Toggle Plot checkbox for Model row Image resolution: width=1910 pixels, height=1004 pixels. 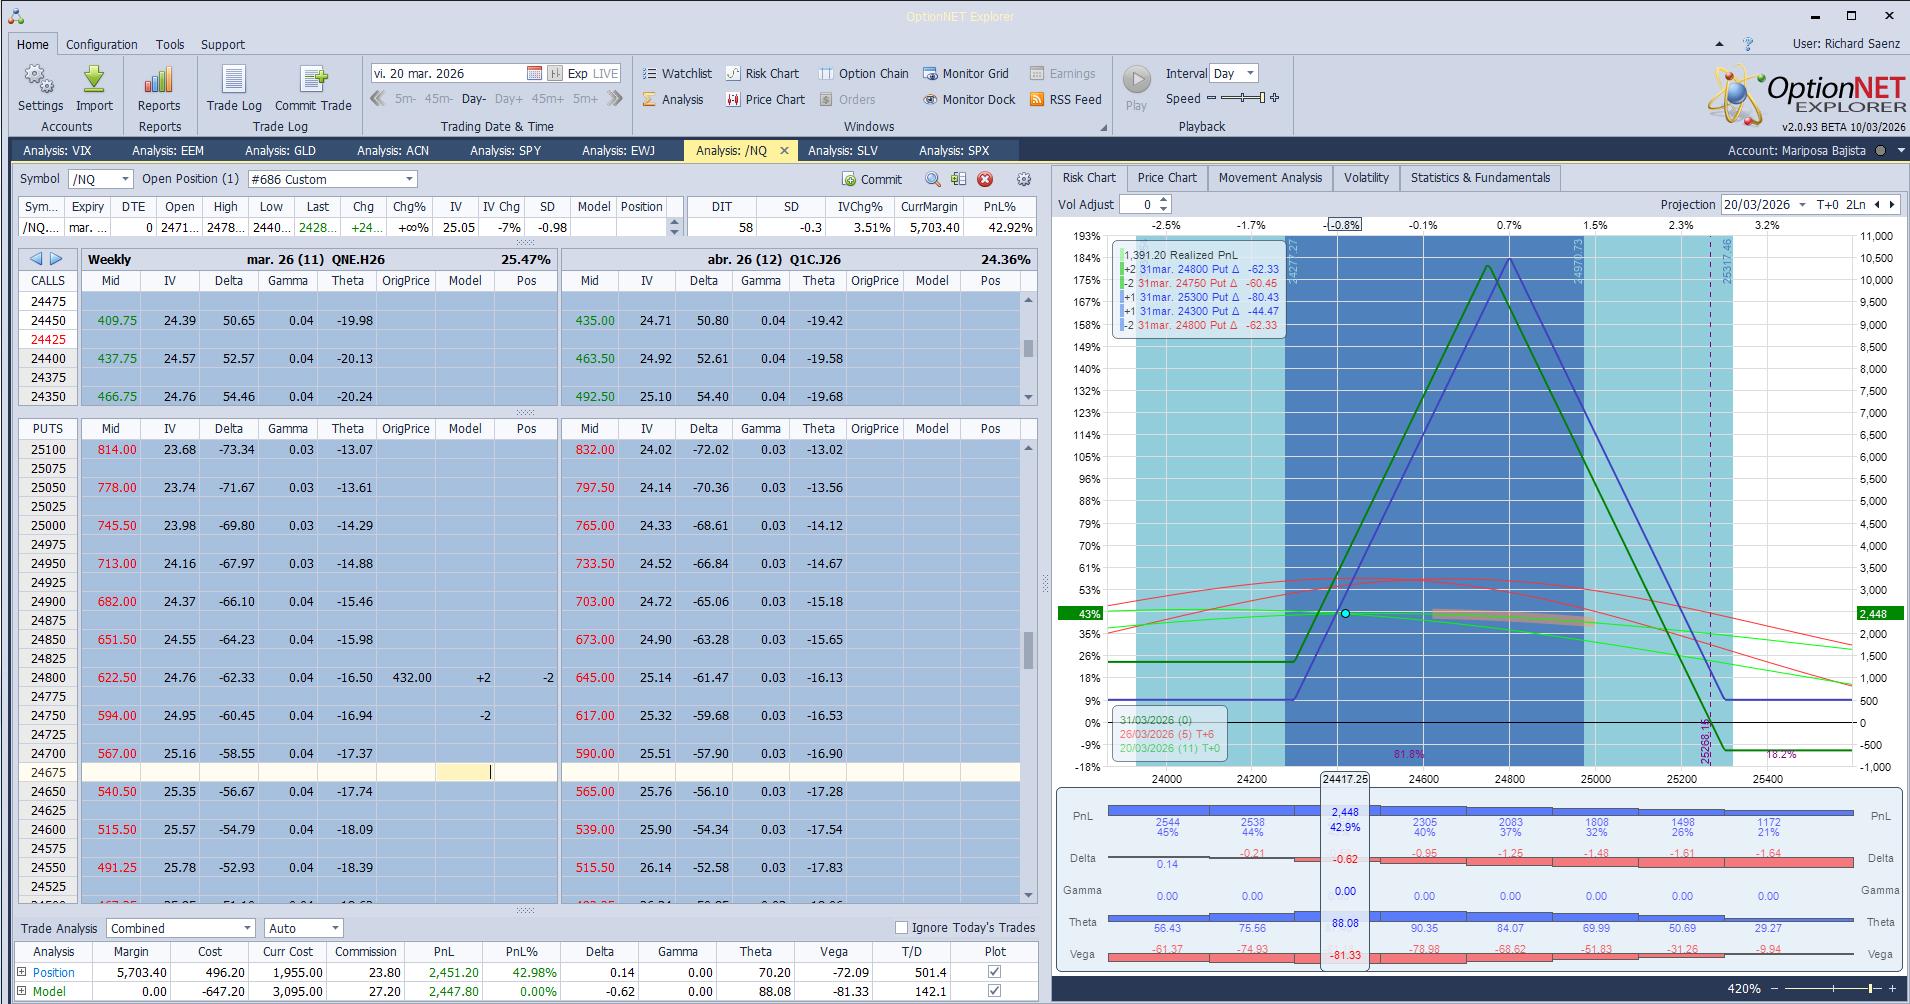point(994,991)
